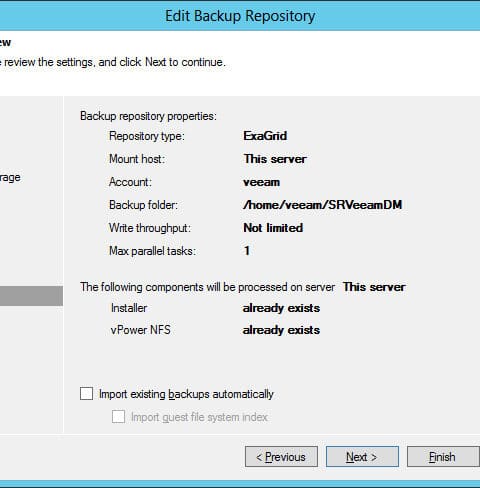Click the Mount host label
The image size is (480, 488).
click(x=137, y=159)
